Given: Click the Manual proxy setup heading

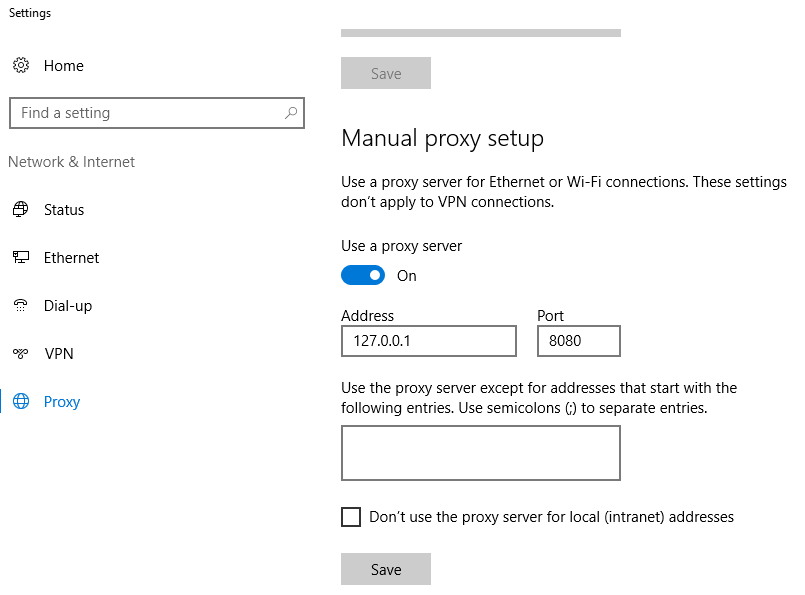Looking at the screenshot, I should tap(443, 139).
